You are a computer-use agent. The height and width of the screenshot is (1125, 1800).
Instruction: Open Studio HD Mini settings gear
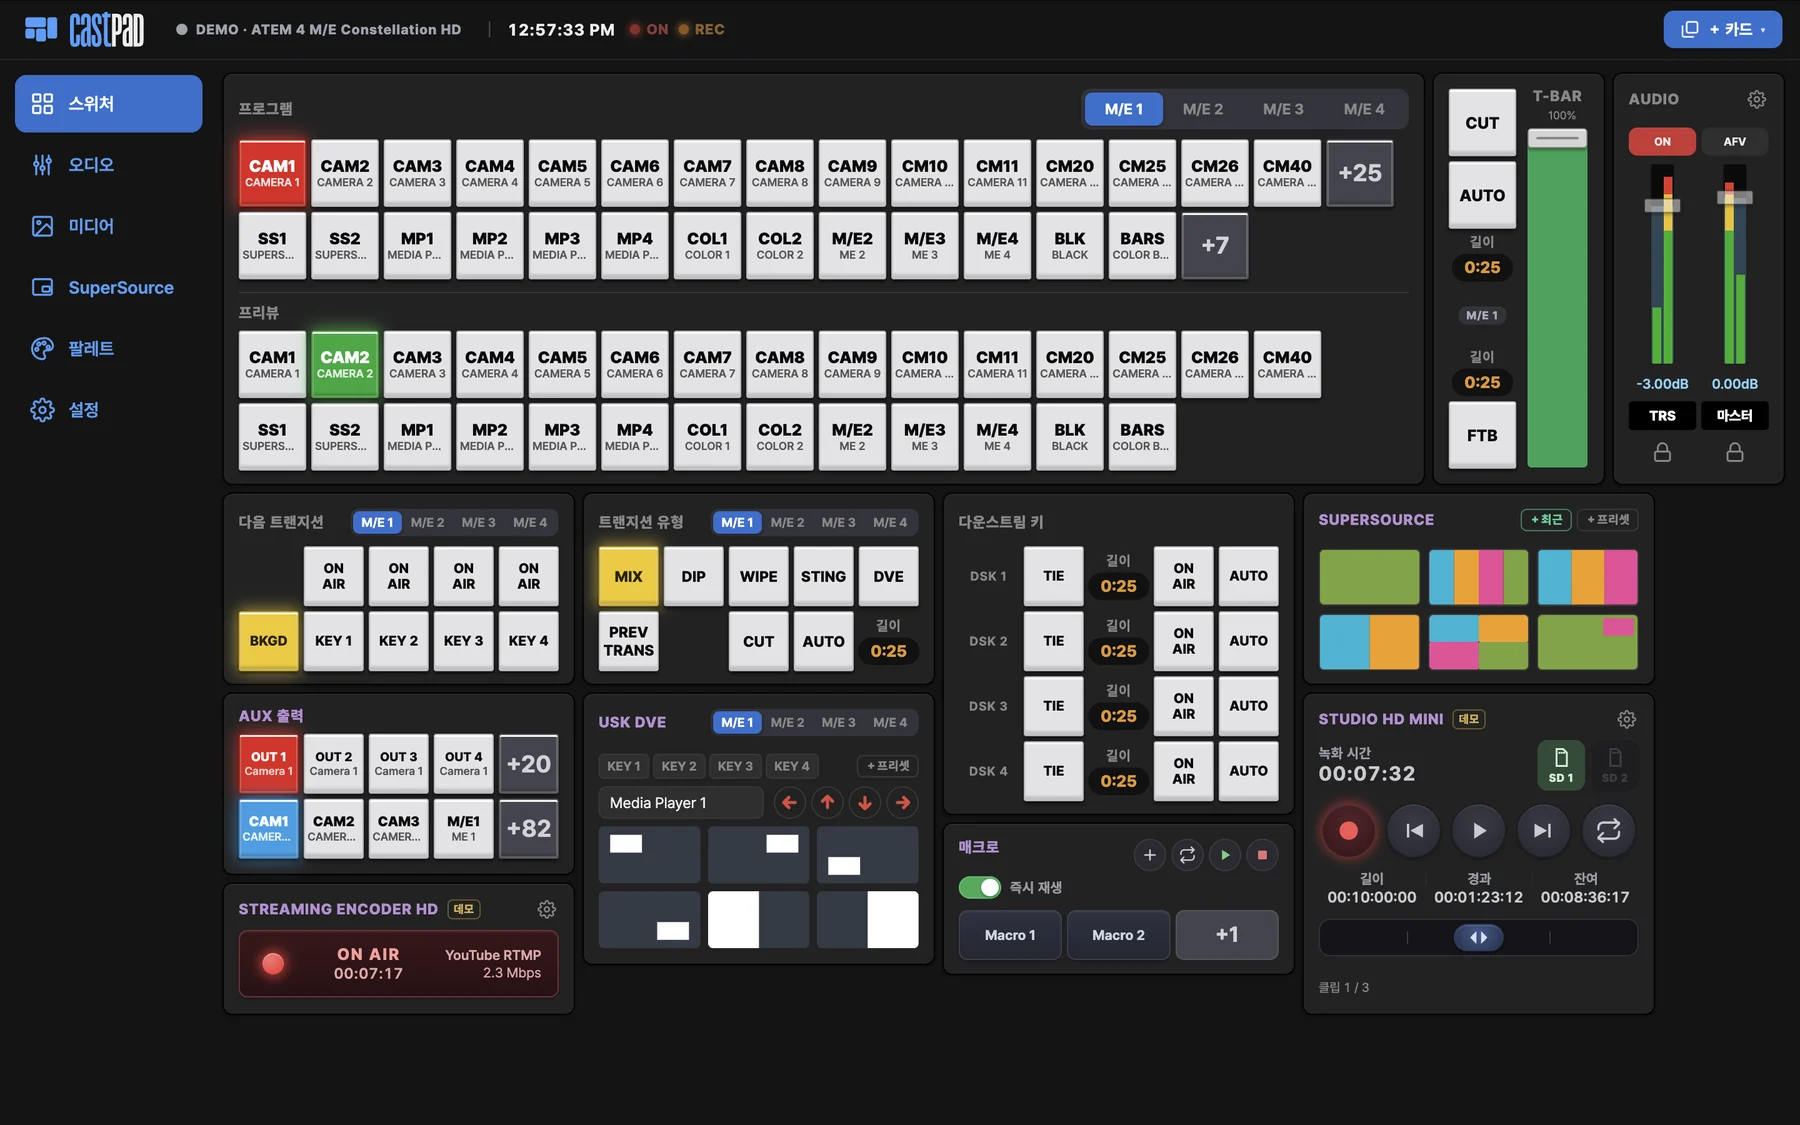[x=1626, y=719]
